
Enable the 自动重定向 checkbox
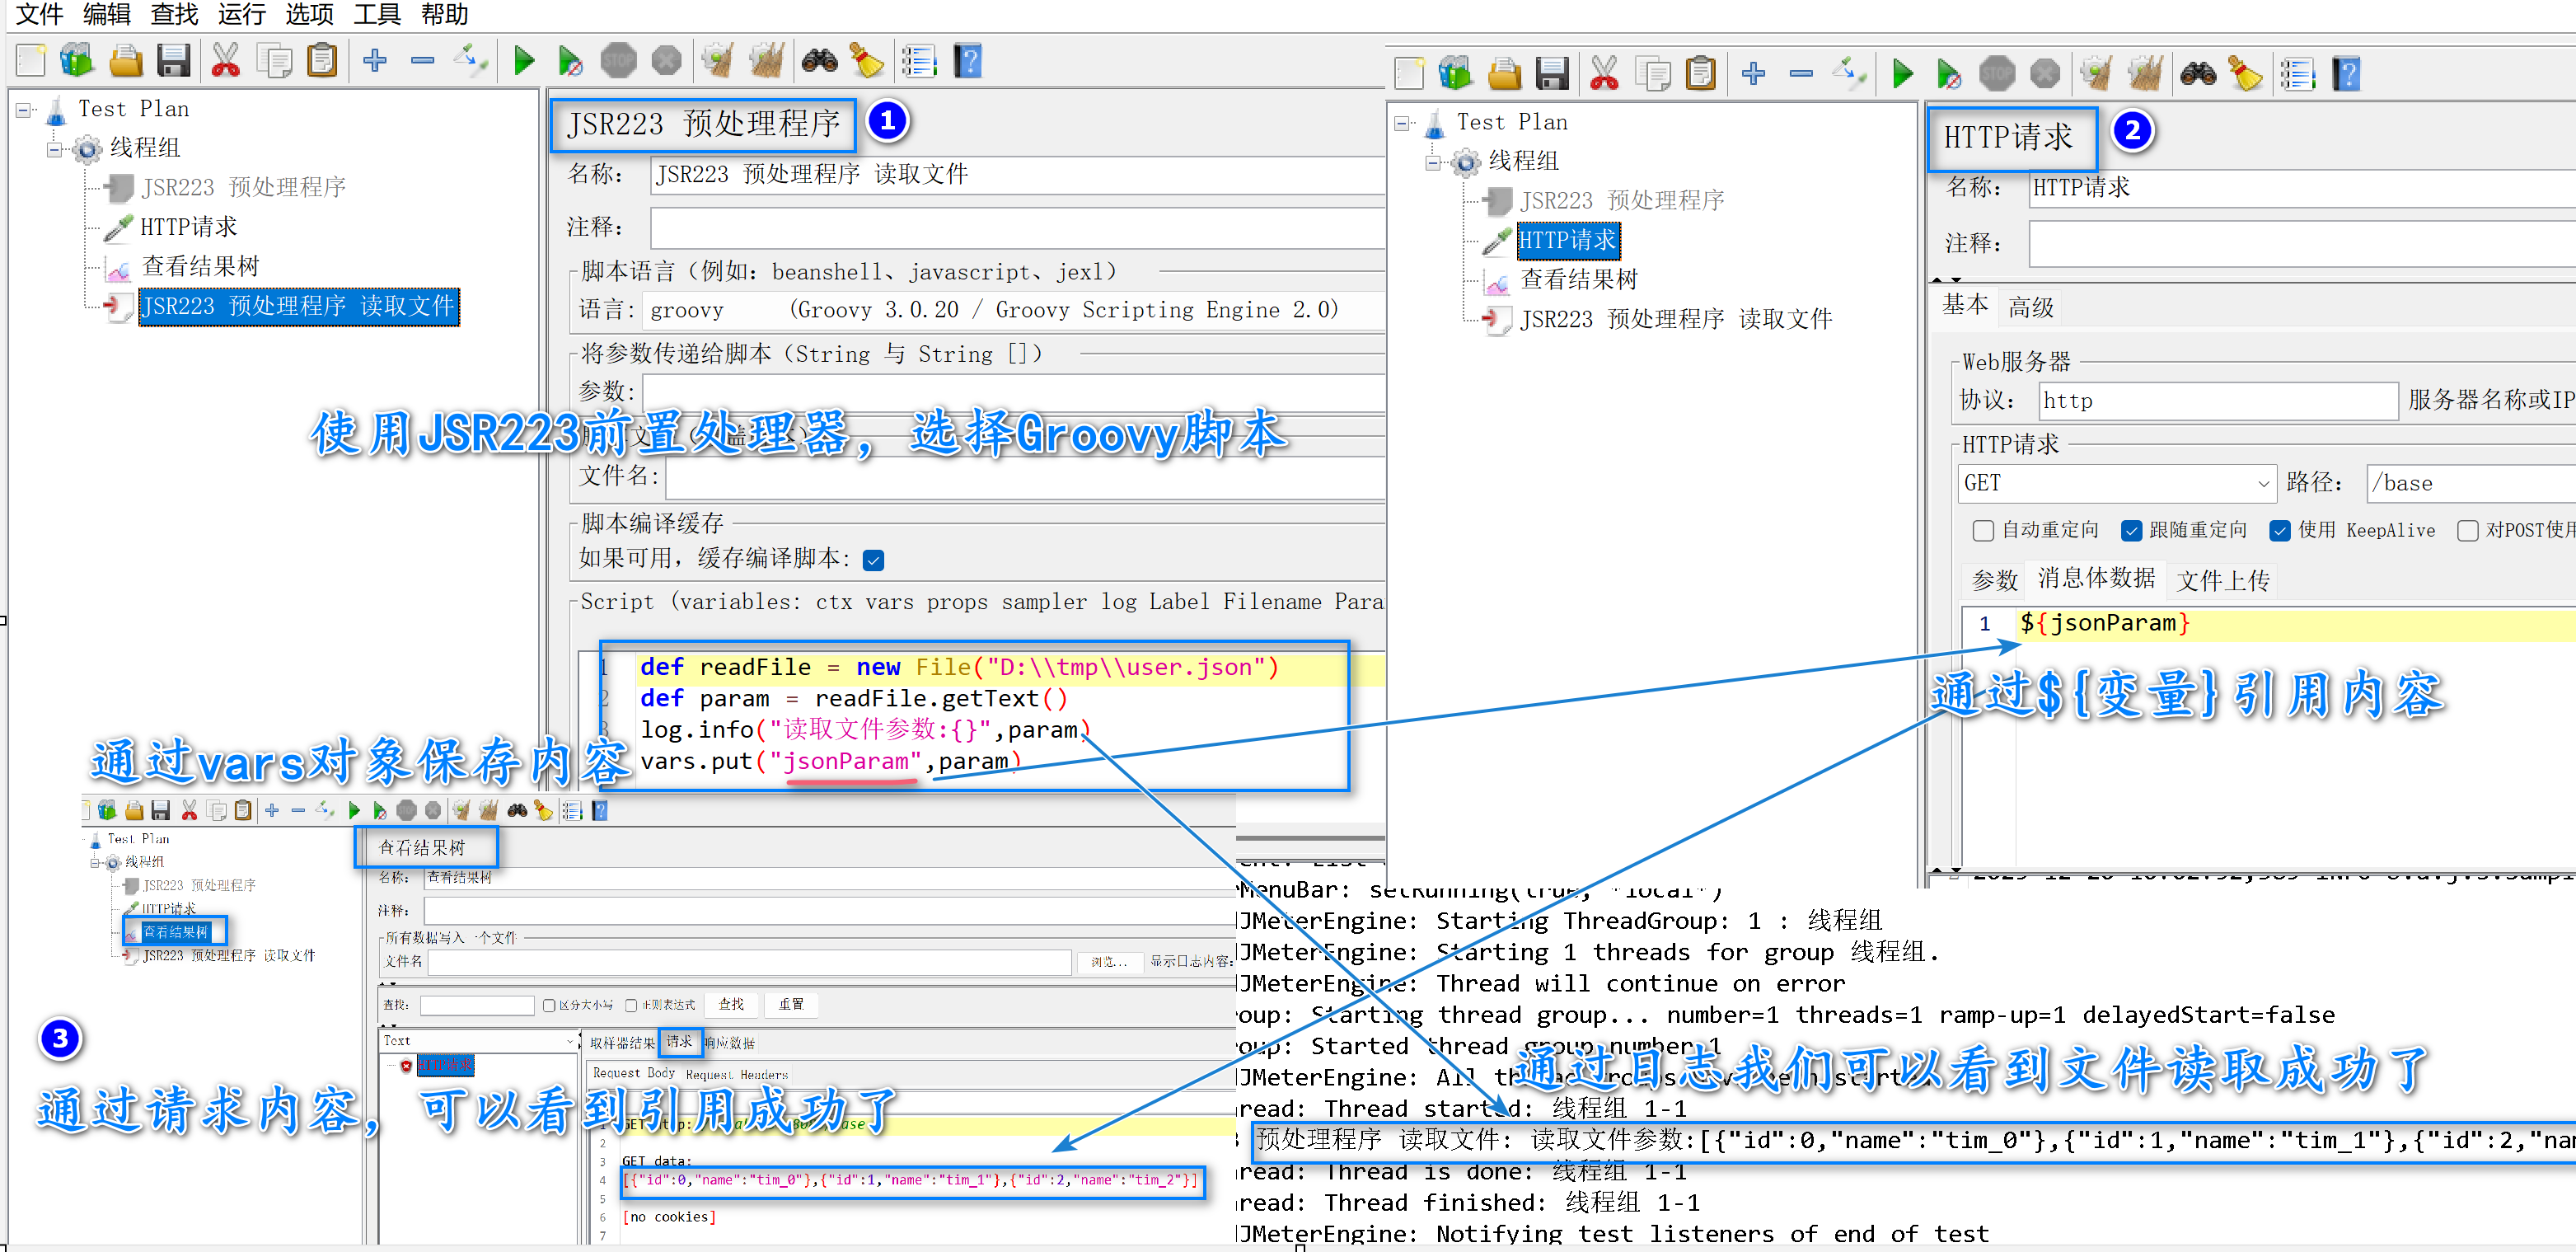[1983, 531]
